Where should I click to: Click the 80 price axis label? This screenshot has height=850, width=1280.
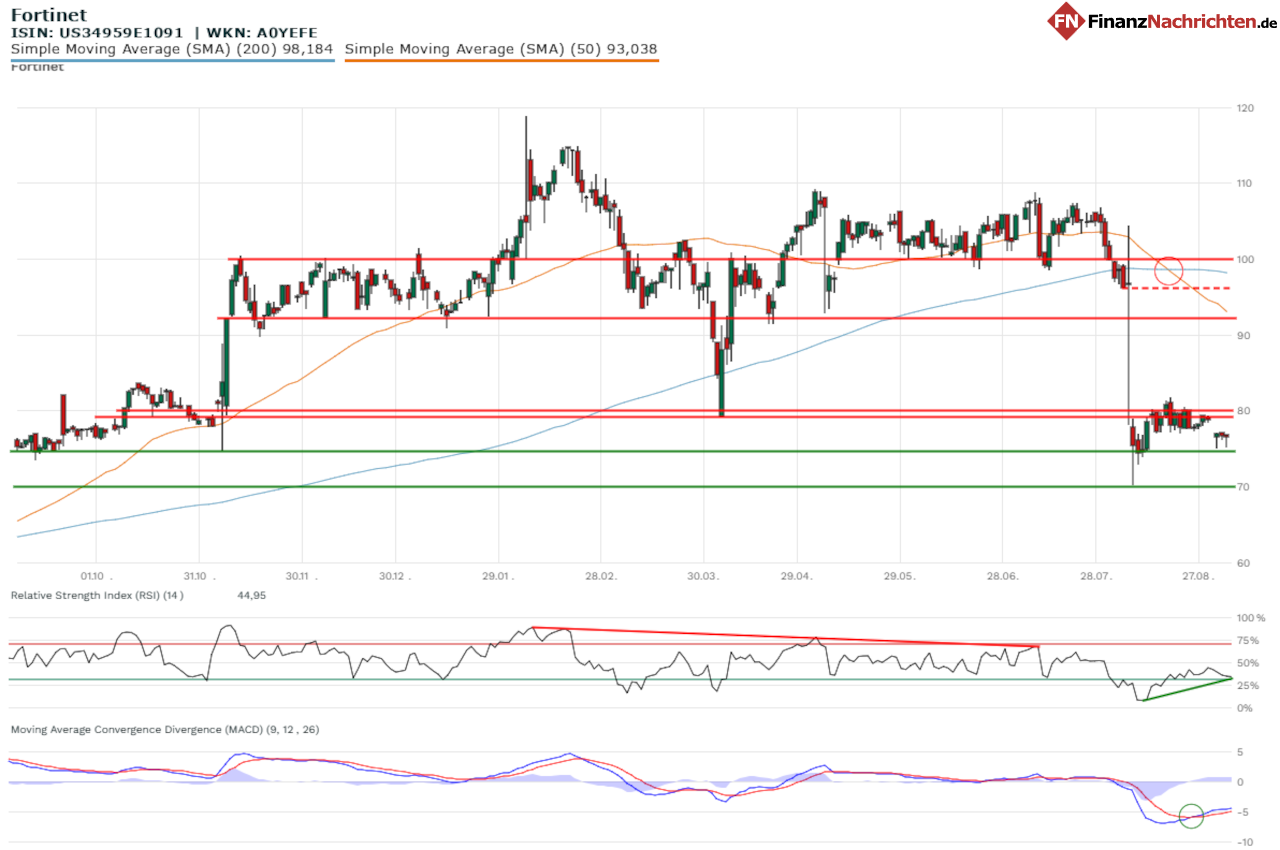[x=1243, y=411]
